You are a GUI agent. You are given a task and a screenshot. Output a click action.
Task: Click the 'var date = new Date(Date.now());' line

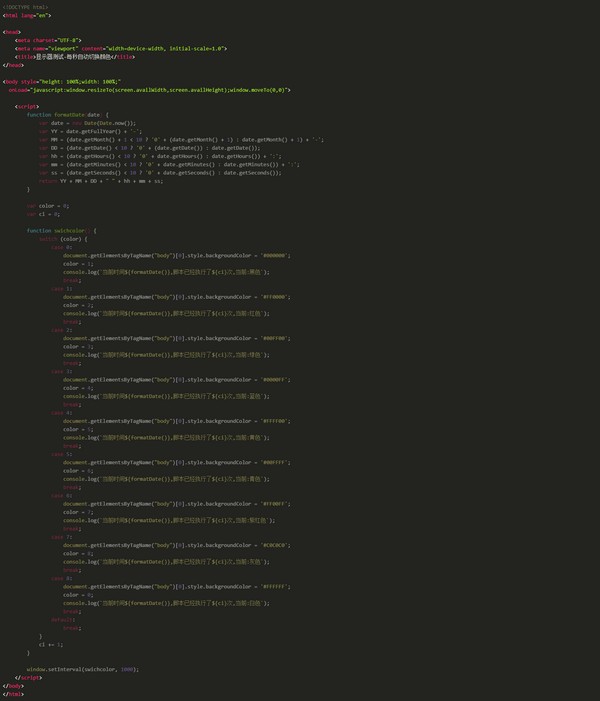[87, 123]
